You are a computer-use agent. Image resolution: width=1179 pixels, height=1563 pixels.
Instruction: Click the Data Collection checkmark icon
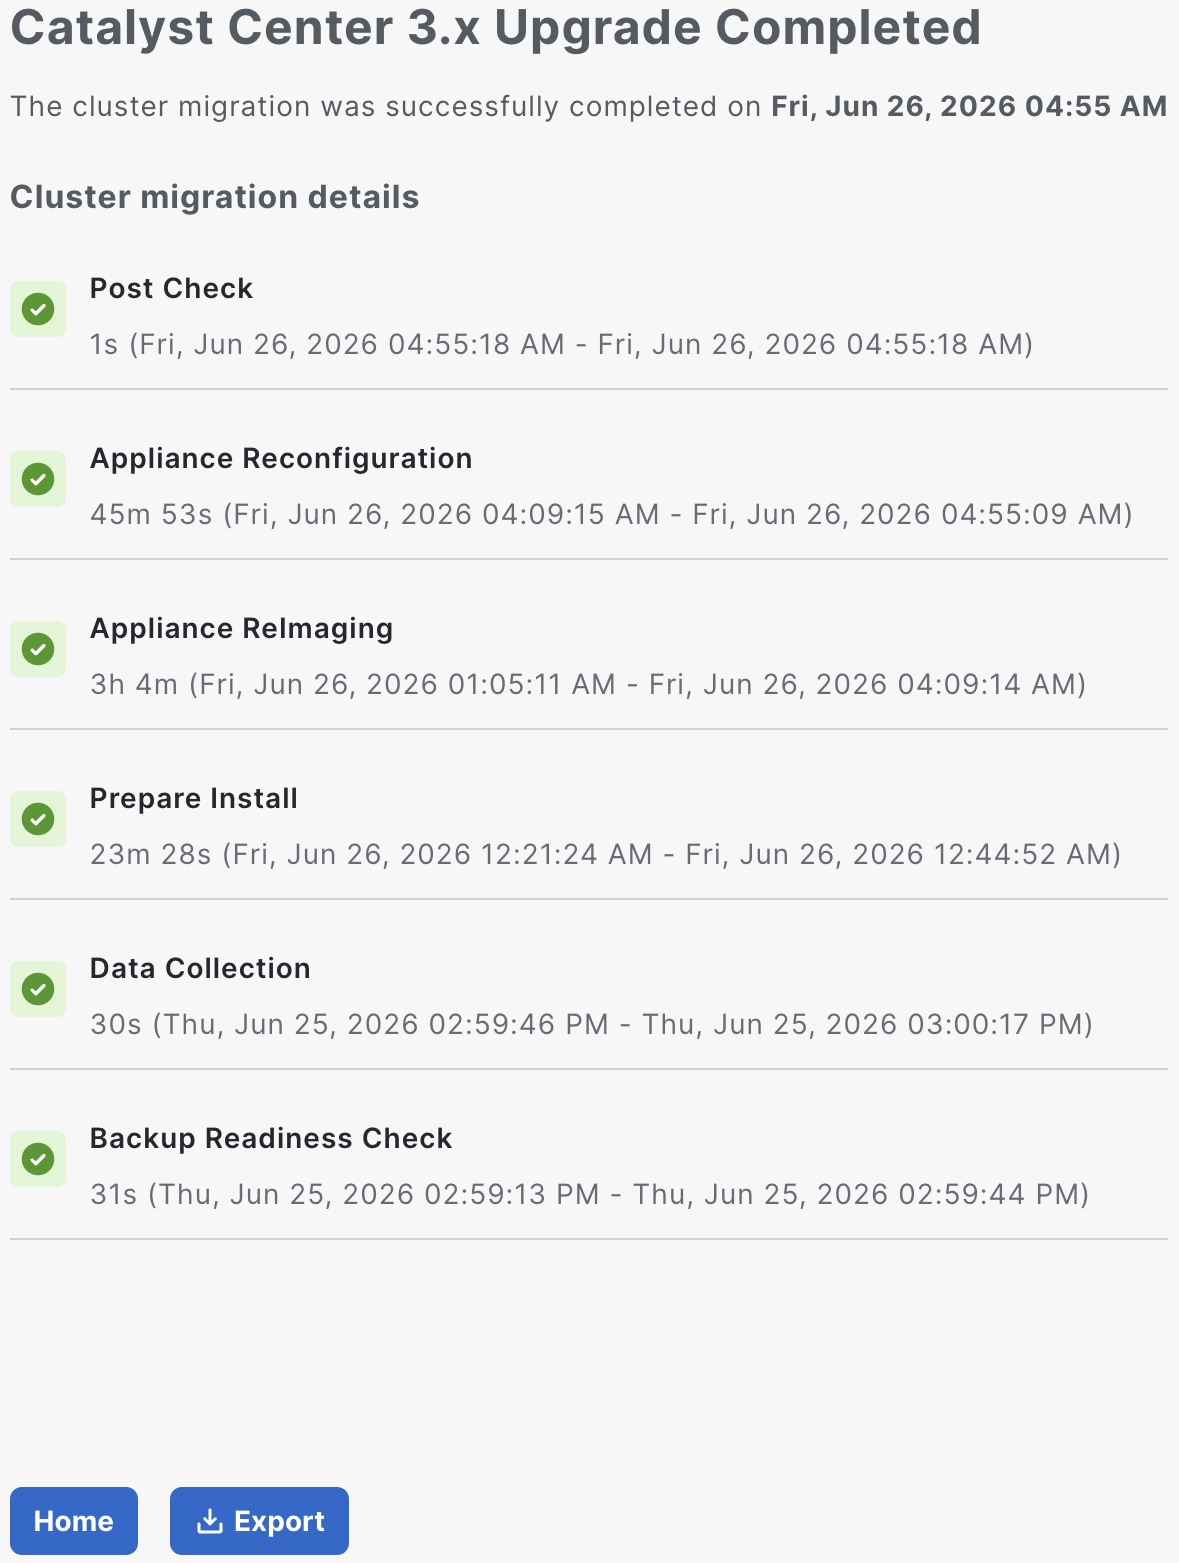[x=38, y=989]
